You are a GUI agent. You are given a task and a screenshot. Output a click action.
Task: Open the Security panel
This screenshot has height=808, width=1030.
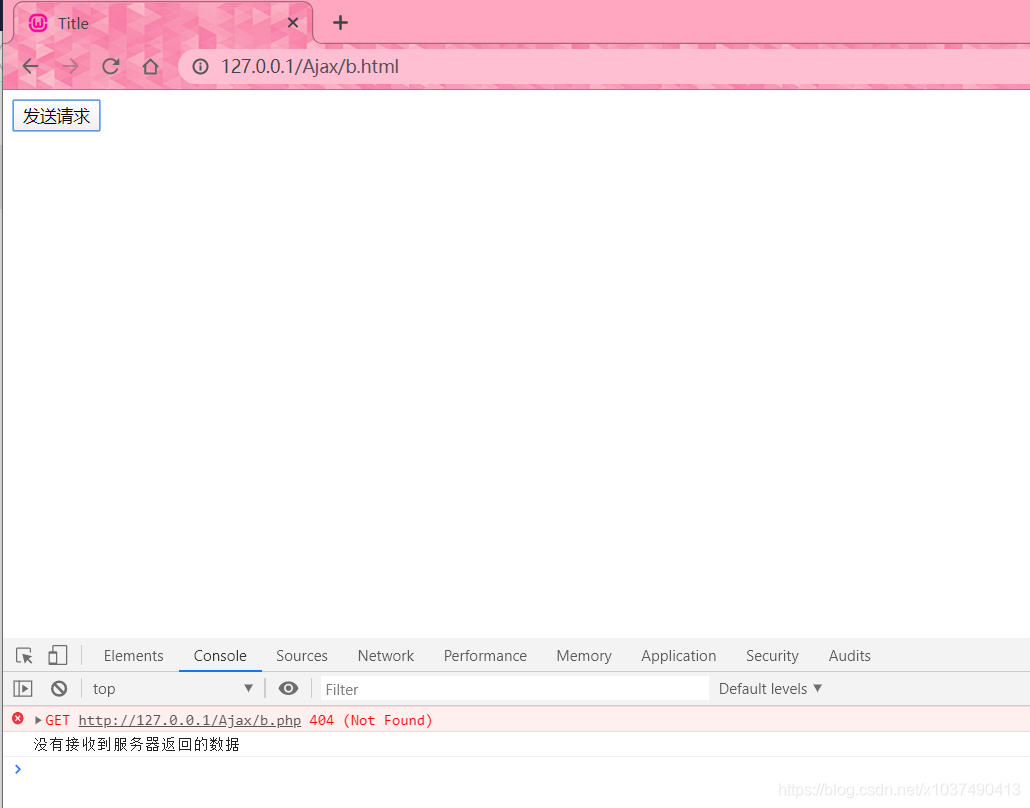772,656
